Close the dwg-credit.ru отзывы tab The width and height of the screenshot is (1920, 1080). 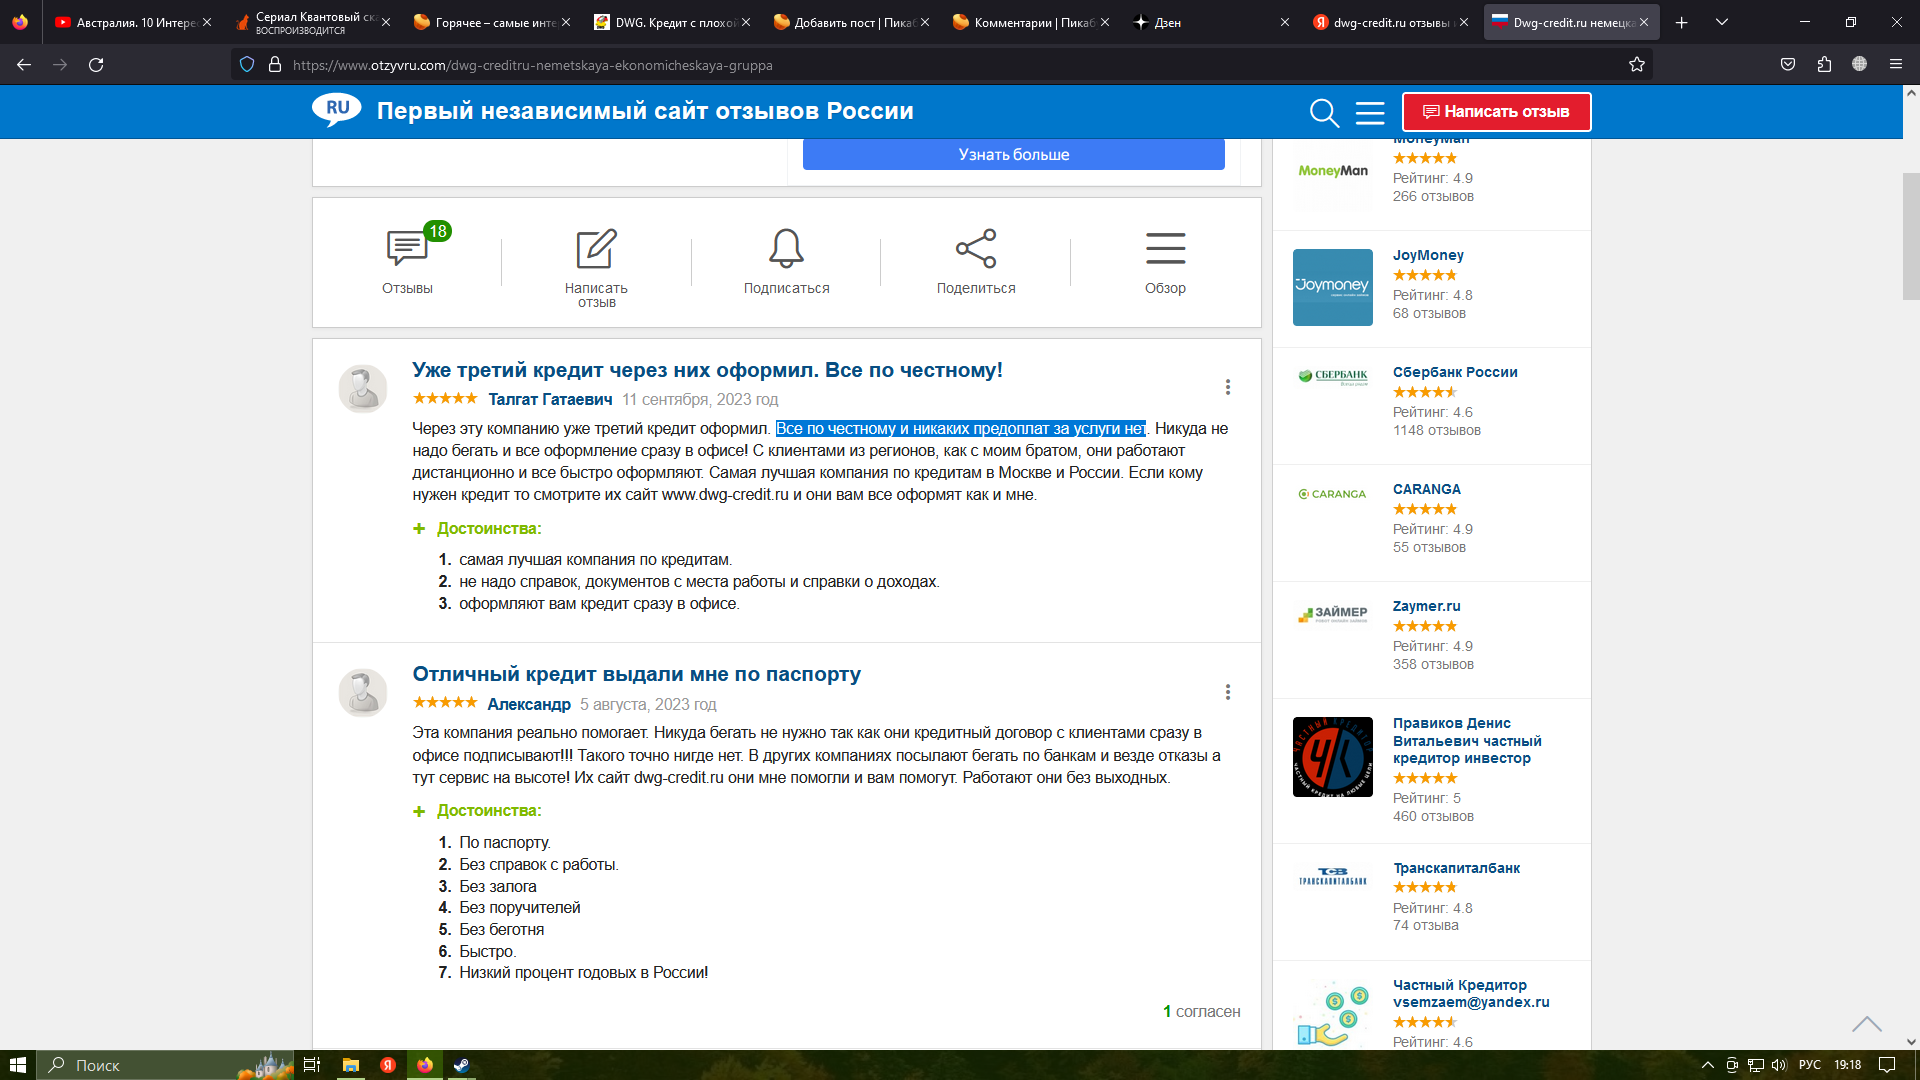[x=1464, y=22]
